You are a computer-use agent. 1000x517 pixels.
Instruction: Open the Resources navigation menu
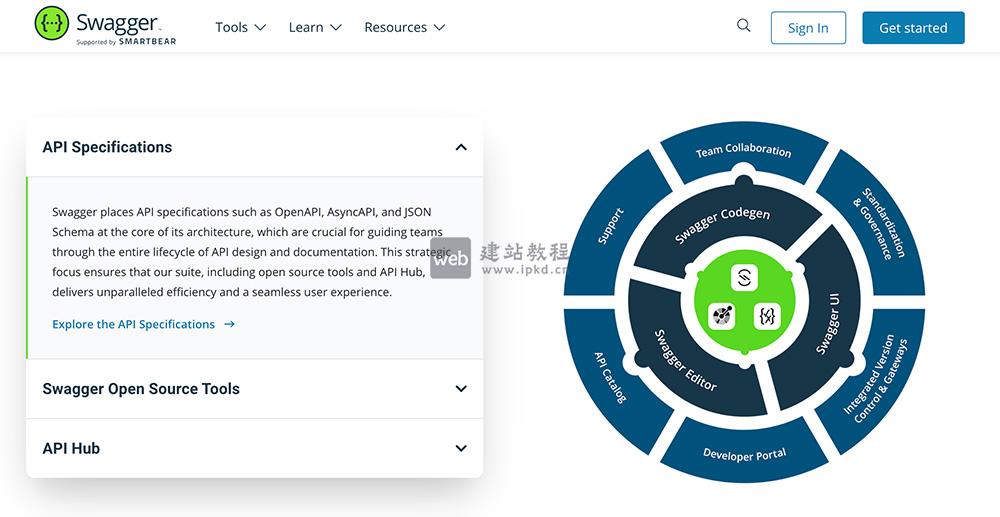(404, 27)
